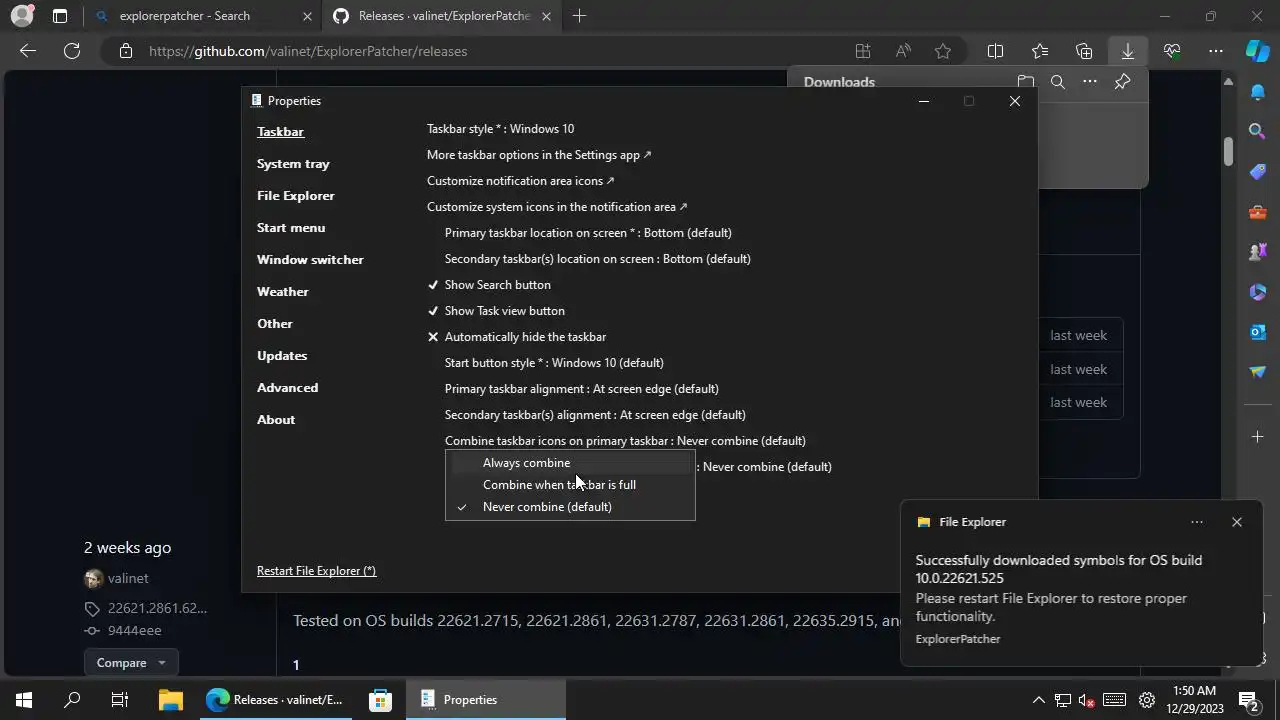Click the browser address bar URL
Screen dimensions: 1280x720
pos(308,51)
